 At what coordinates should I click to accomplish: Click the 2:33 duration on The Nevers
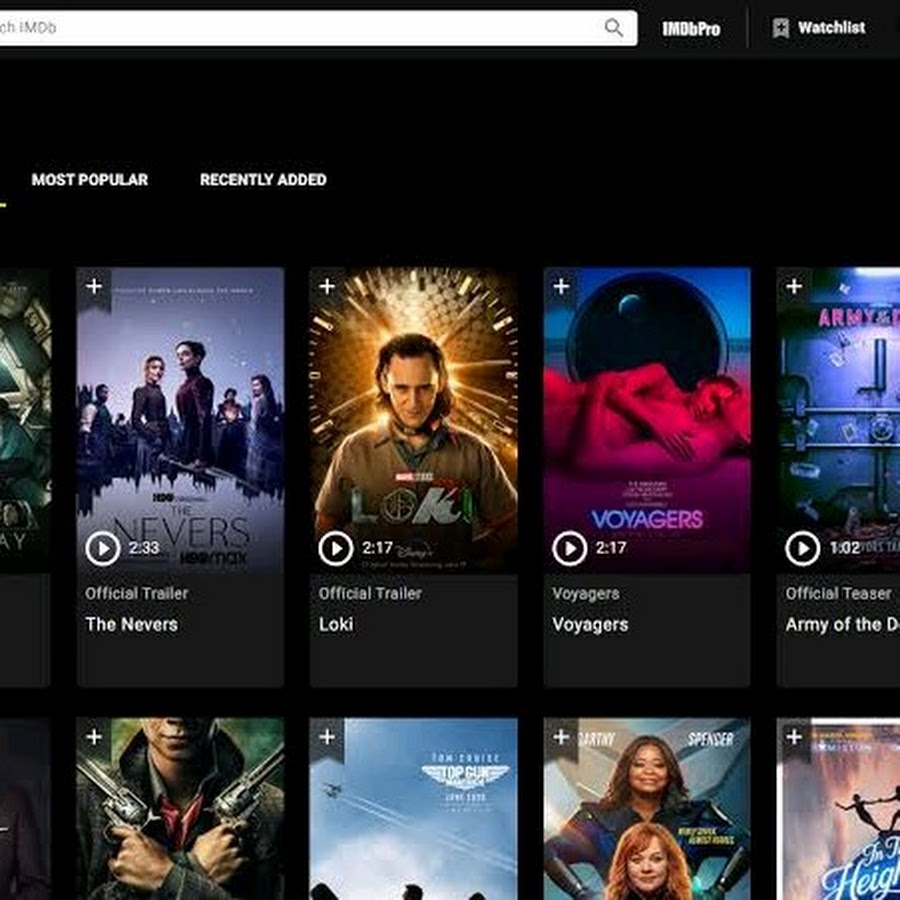(x=144, y=548)
